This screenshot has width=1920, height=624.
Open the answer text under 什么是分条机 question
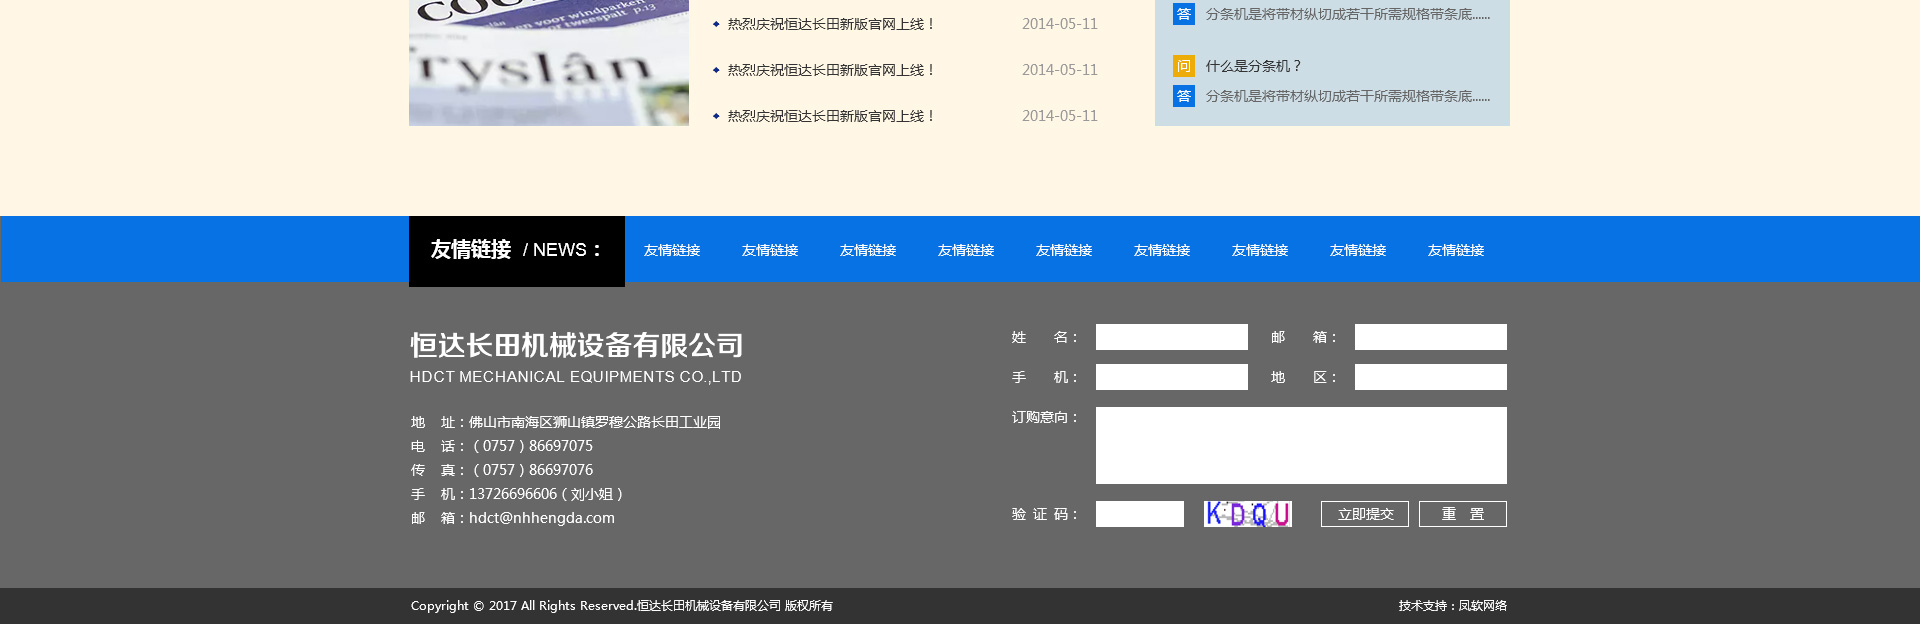[x=1347, y=96]
